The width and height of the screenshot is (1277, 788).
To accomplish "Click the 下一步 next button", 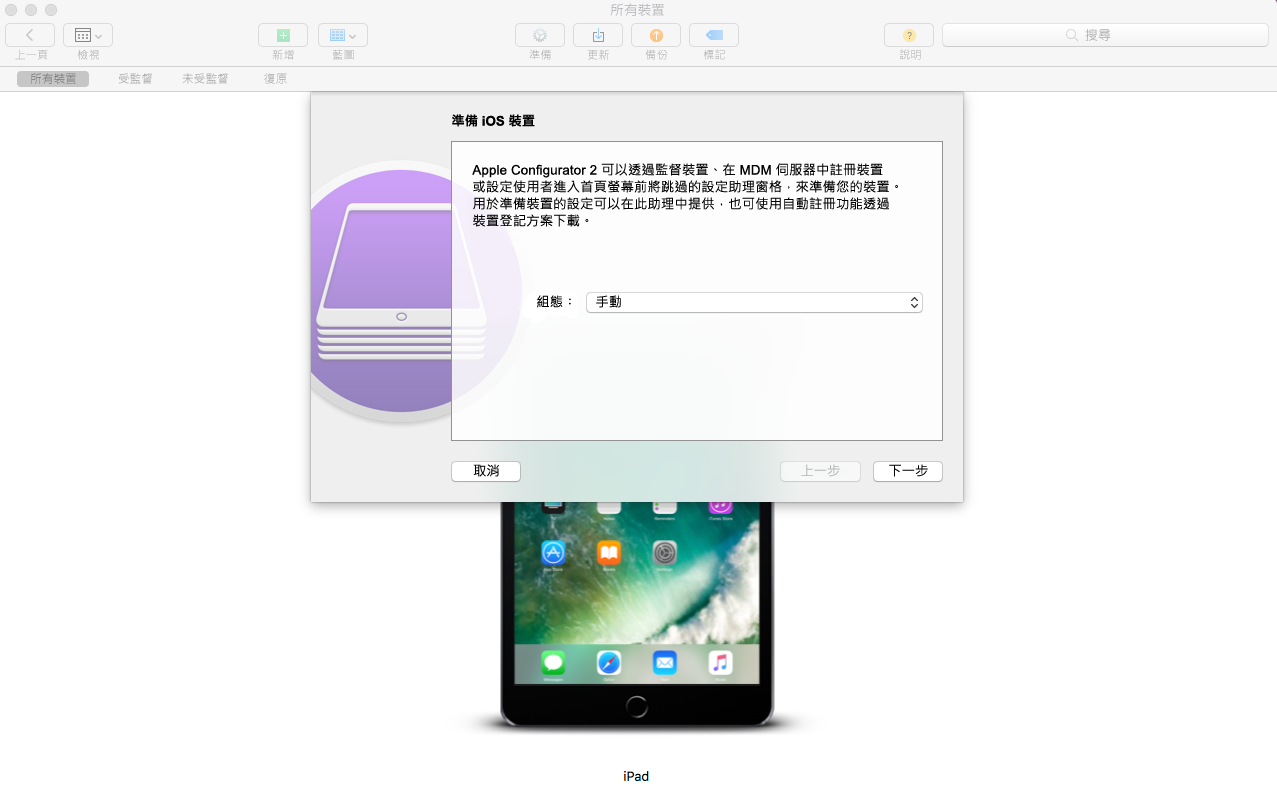I will [x=908, y=471].
